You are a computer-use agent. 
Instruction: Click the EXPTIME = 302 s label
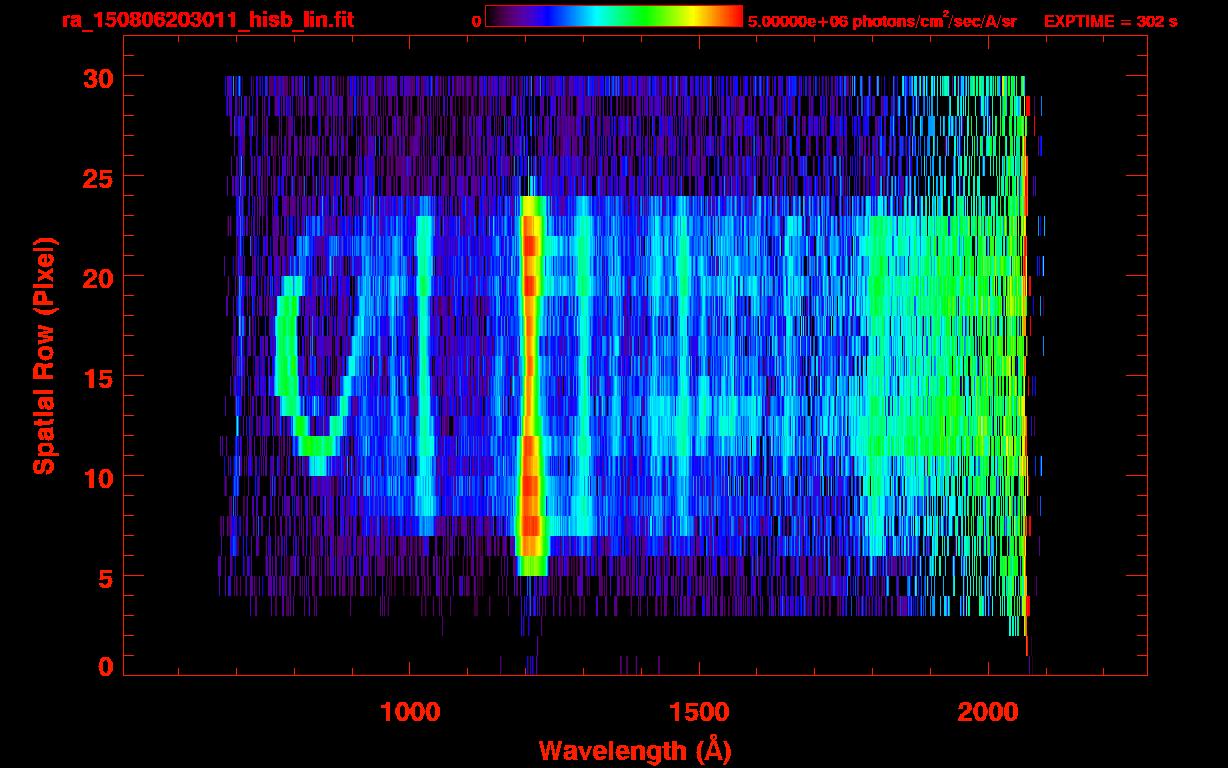pyautogui.click(x=1110, y=21)
